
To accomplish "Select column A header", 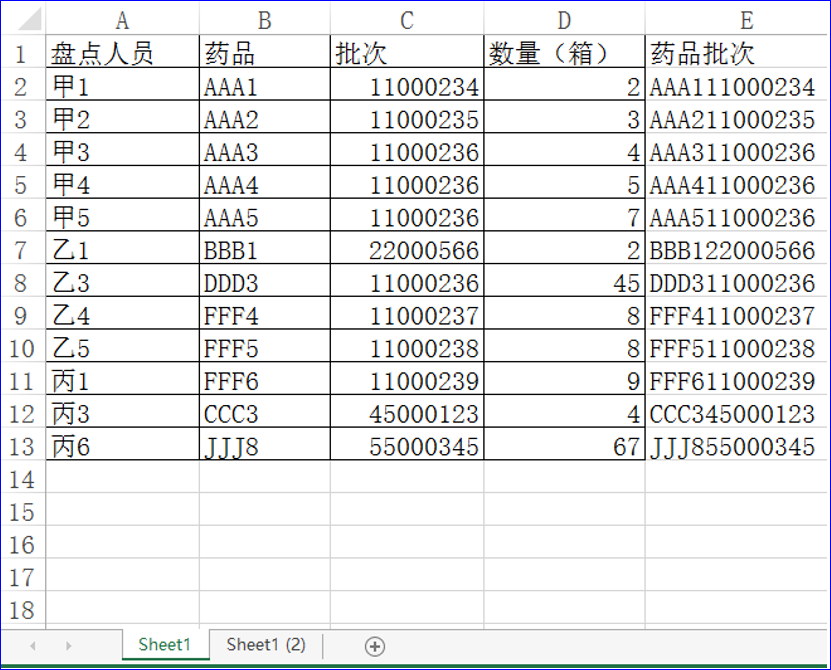I will pos(122,20).
